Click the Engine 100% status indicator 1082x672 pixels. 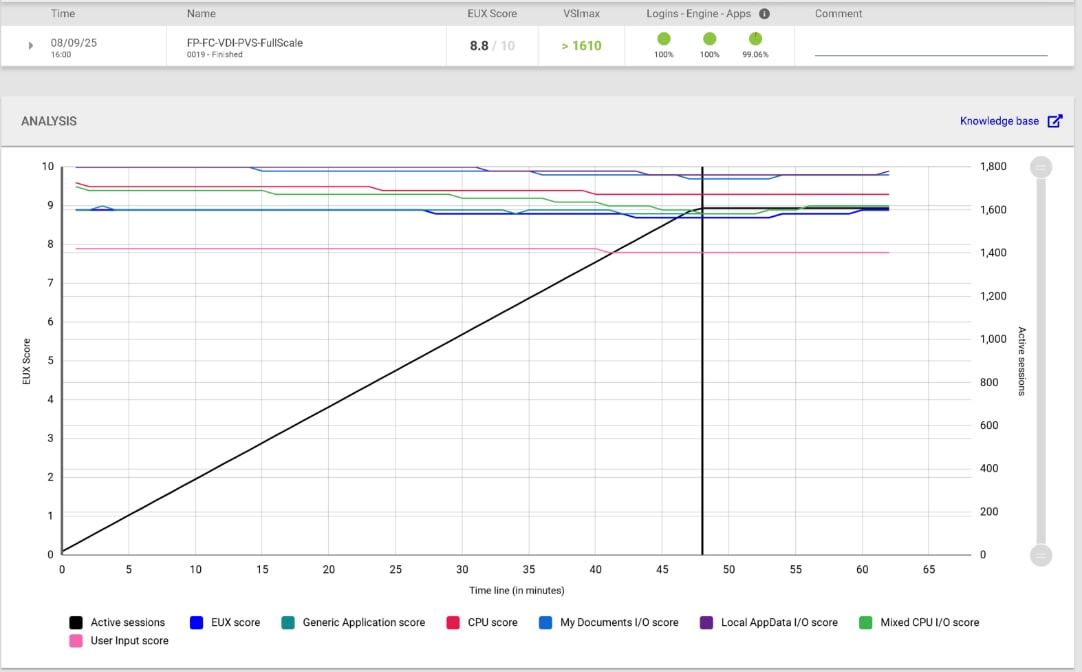point(709,39)
